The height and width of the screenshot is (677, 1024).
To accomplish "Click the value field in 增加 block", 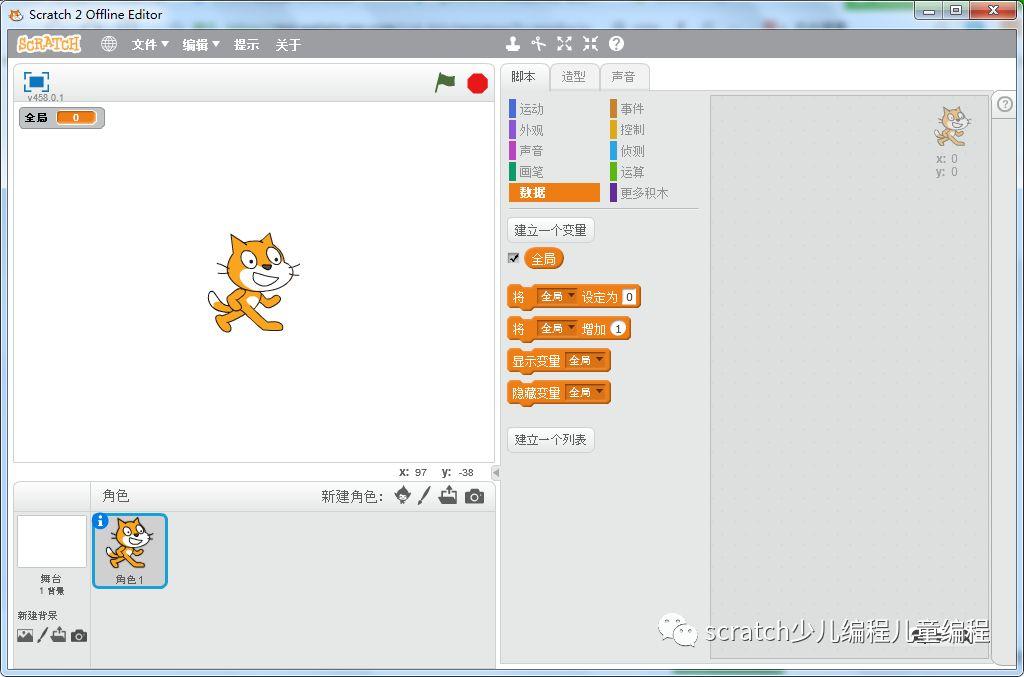I will [618, 328].
